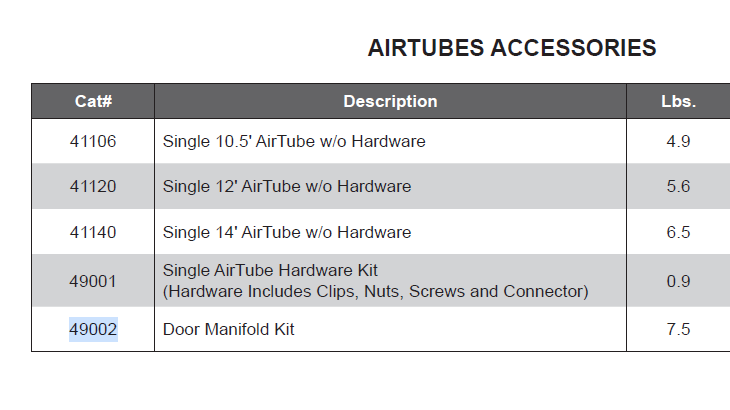Click Single 14' AirTube w/o Hardware description

[287, 233]
